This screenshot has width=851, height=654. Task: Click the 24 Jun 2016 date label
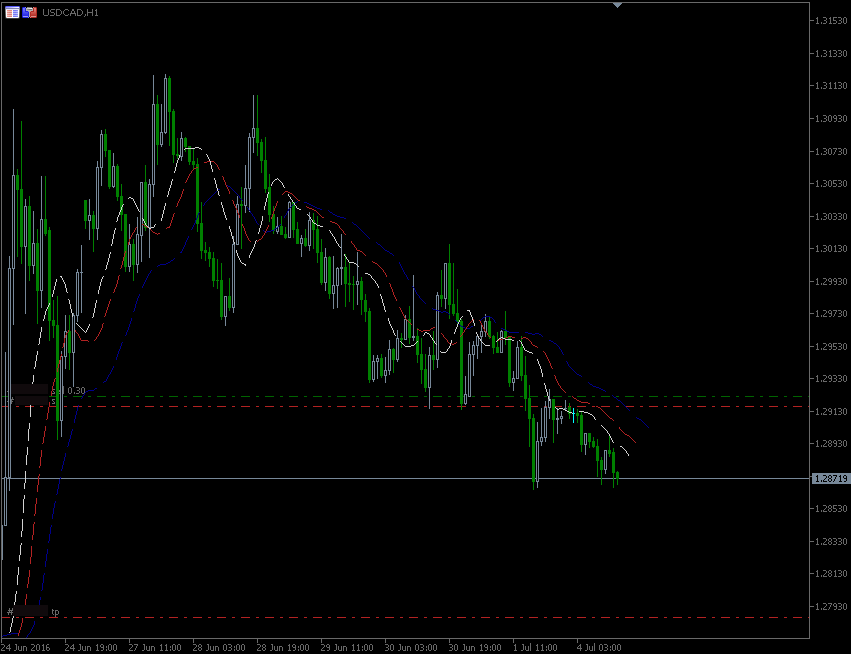click(x=26, y=647)
